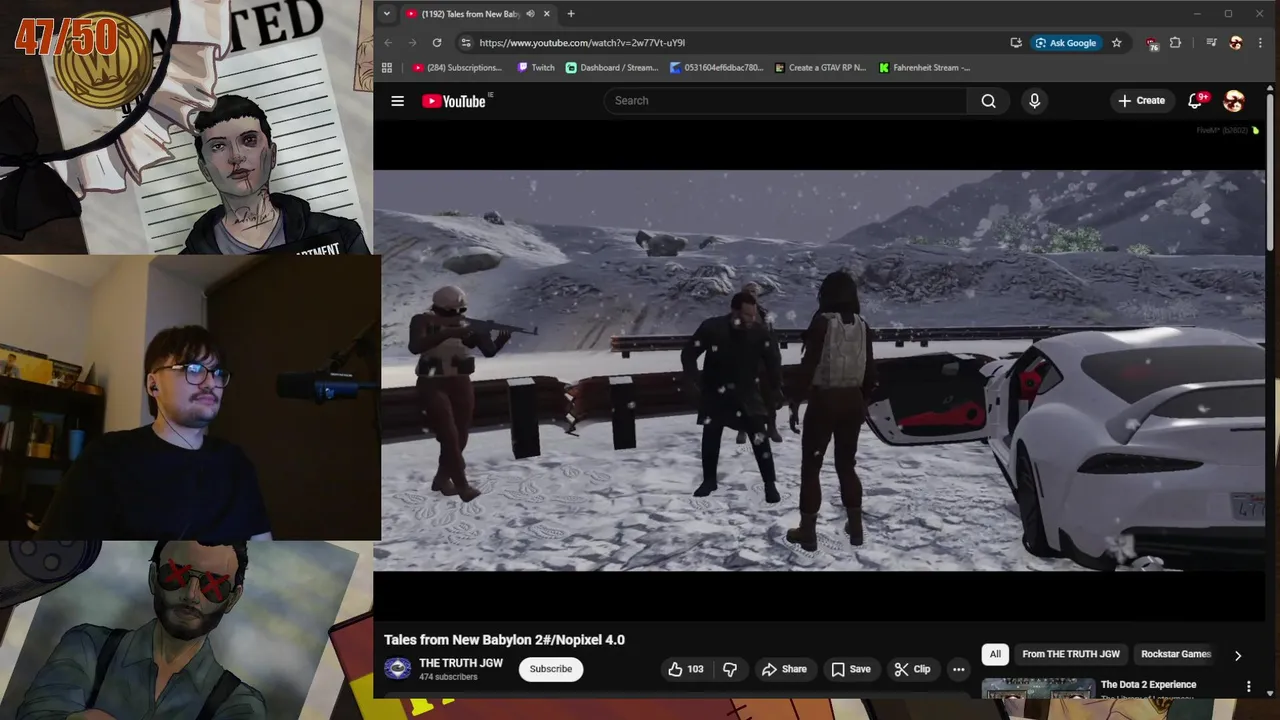Like the video with thumbs up
The height and width of the screenshot is (720, 1280).
coord(685,669)
